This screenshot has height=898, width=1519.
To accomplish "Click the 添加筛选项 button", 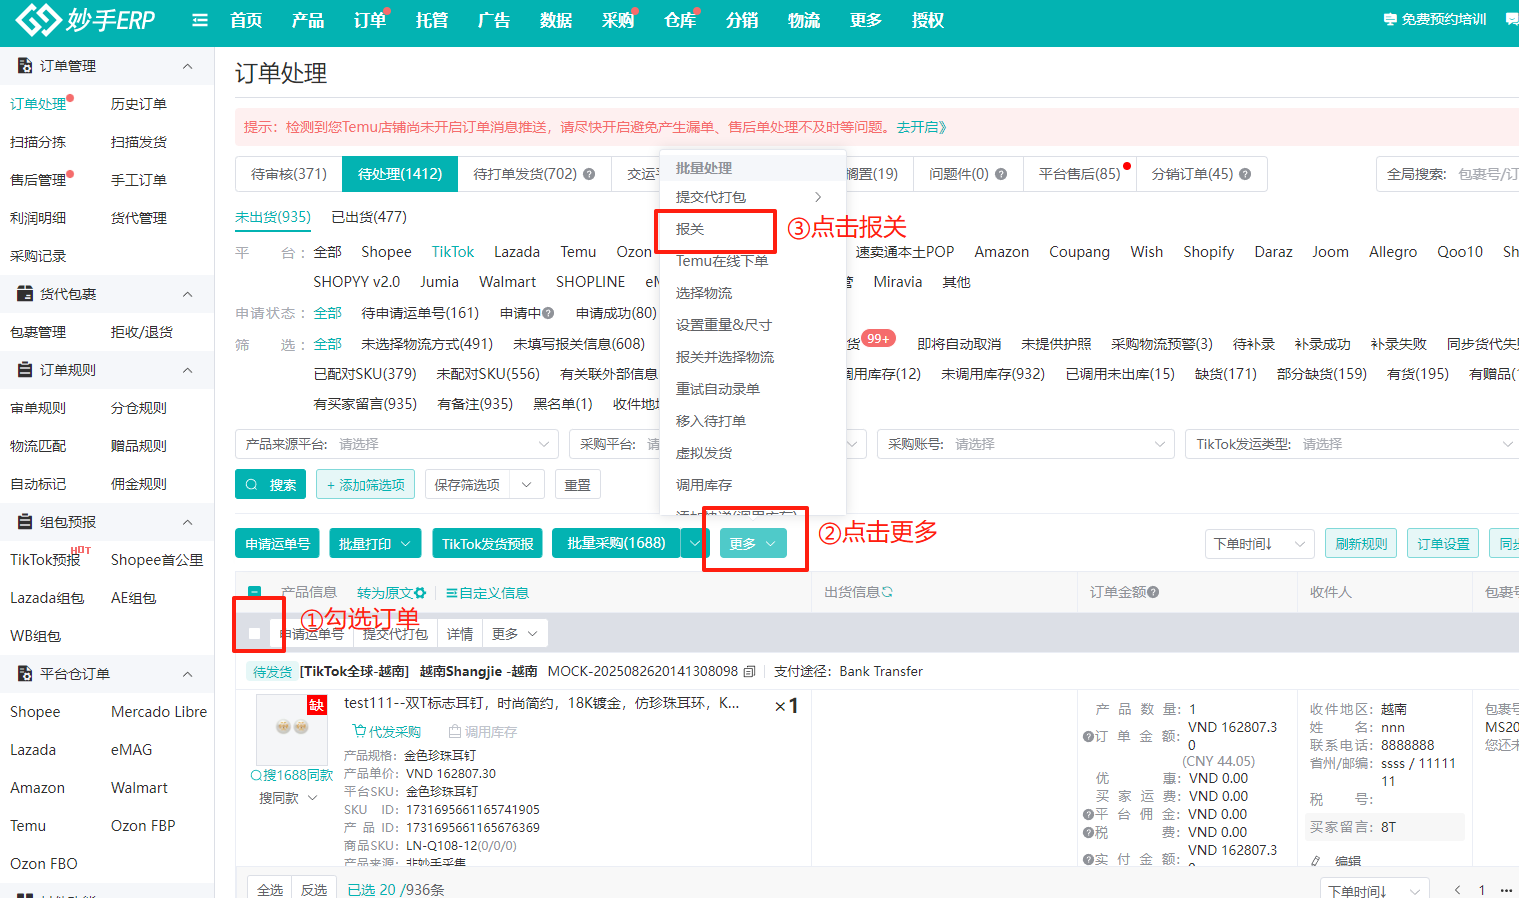I will [365, 485].
